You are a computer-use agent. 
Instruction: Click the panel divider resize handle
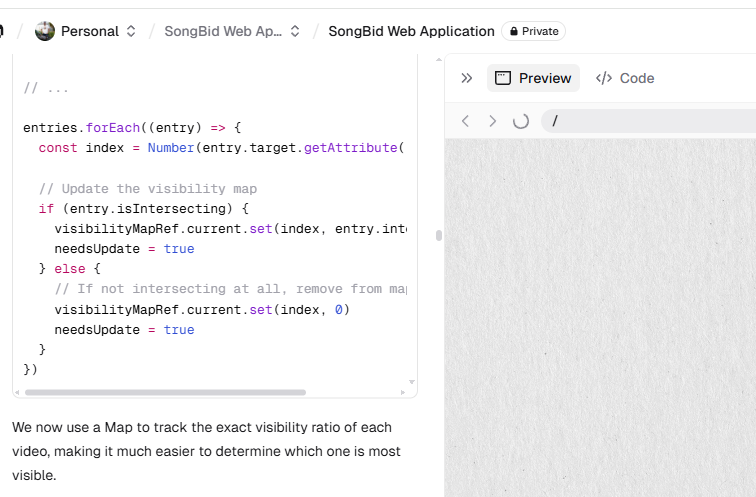click(438, 236)
